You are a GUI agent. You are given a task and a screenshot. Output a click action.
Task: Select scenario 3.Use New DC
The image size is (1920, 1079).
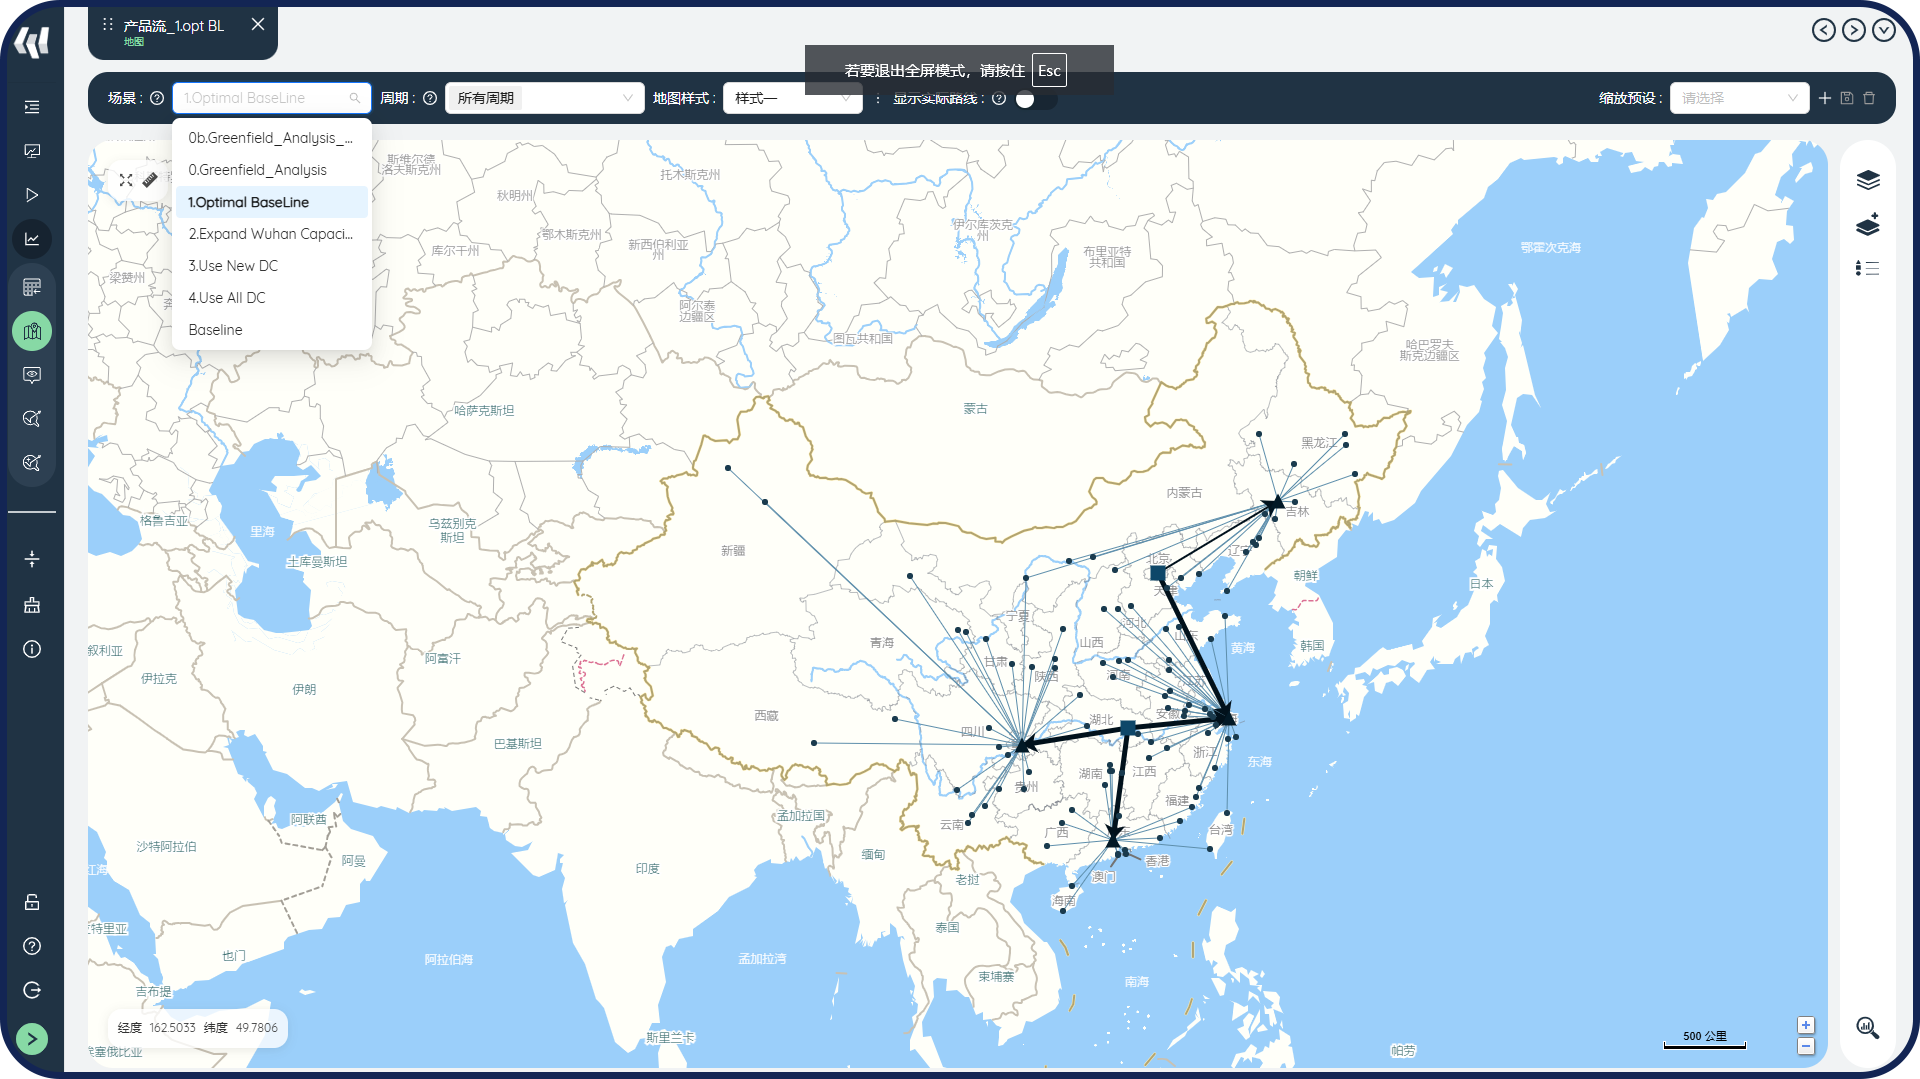(x=272, y=266)
